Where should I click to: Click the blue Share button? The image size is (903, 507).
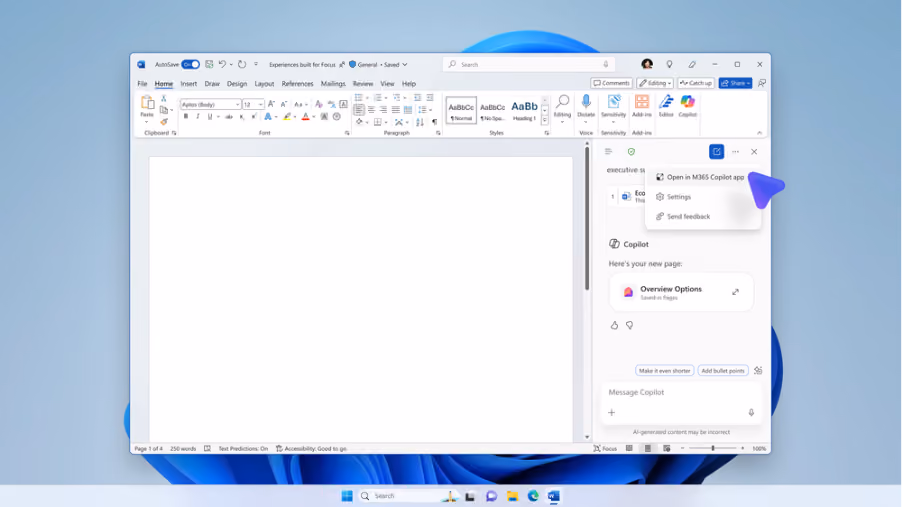click(735, 83)
